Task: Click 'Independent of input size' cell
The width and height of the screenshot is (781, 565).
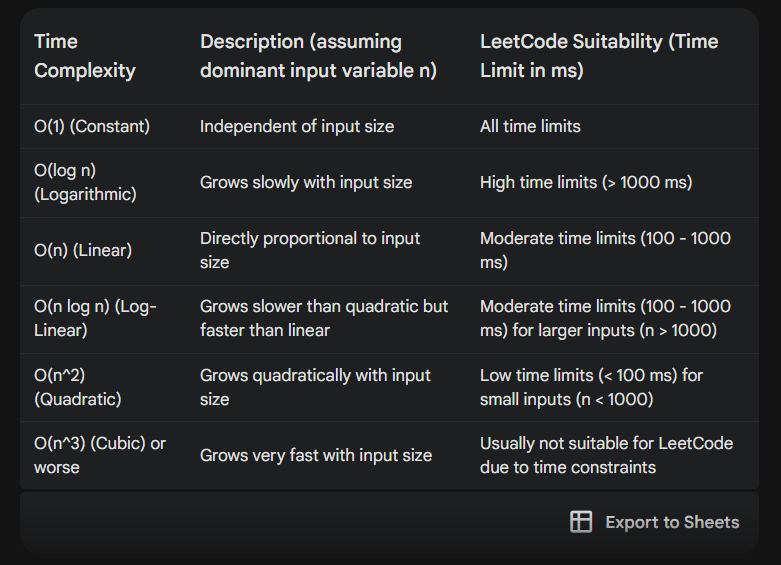Action: tap(297, 127)
